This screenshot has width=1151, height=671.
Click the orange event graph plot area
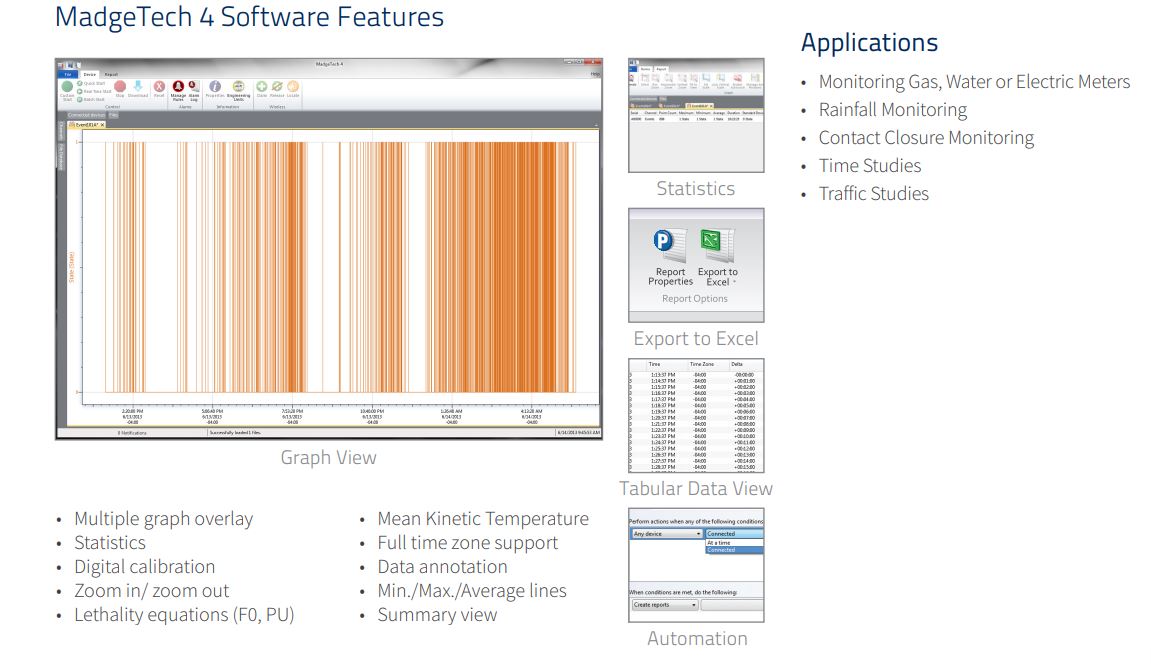(x=340, y=268)
